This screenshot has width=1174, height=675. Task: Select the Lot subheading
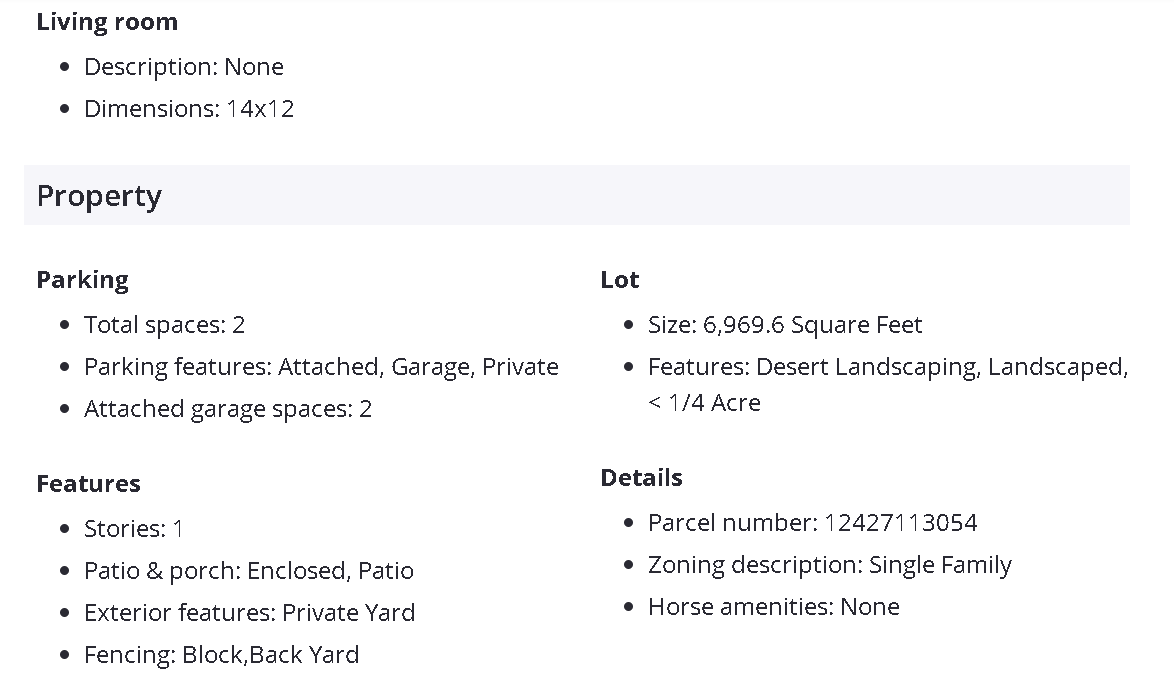point(620,280)
